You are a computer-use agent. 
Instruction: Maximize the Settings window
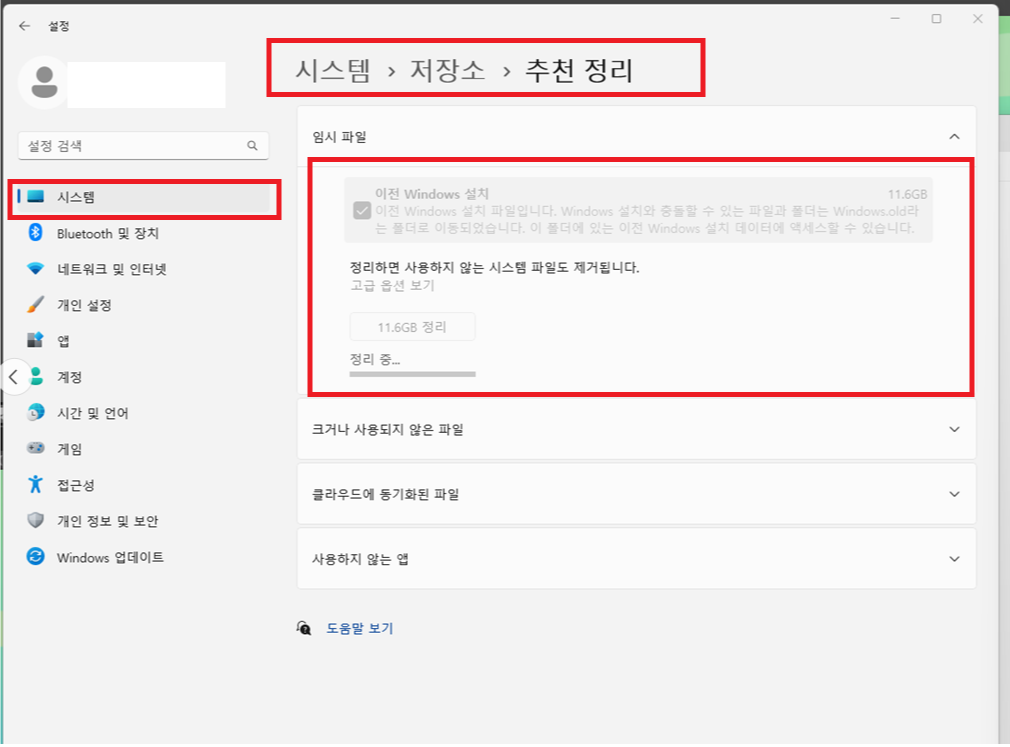point(937,19)
